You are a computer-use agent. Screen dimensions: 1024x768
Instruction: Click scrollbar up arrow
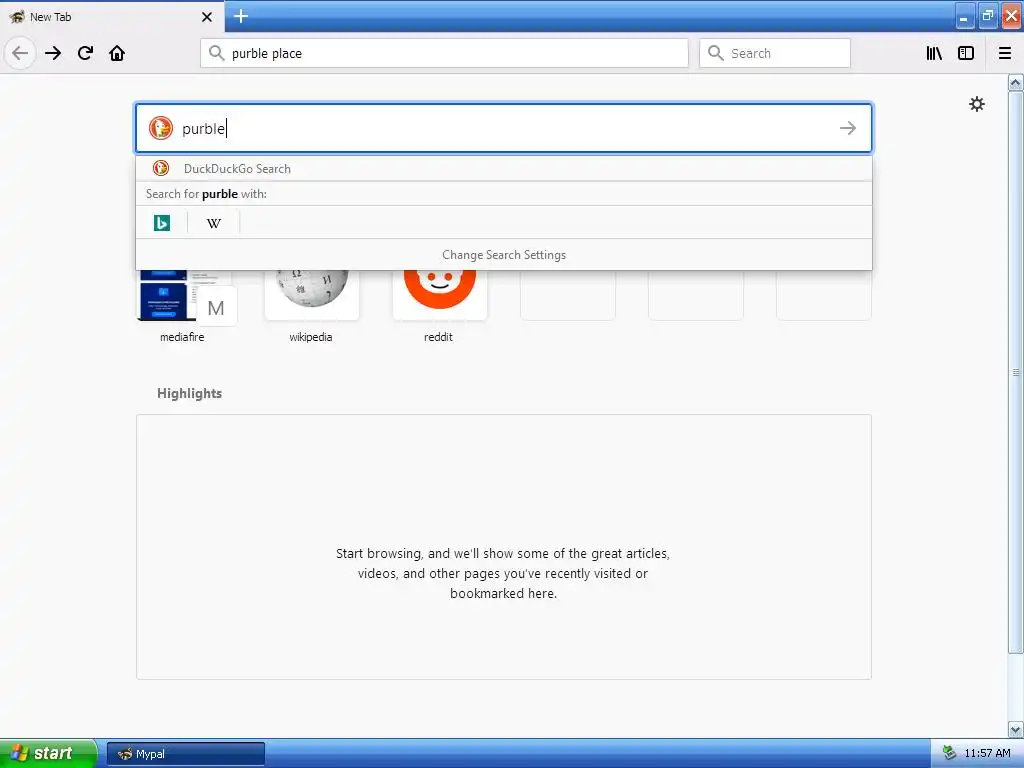point(1015,83)
